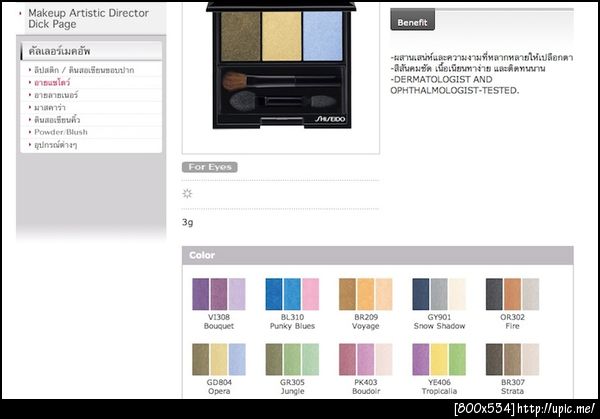Click the BR307 Strata label text
600x419 pixels.
click(x=512, y=386)
